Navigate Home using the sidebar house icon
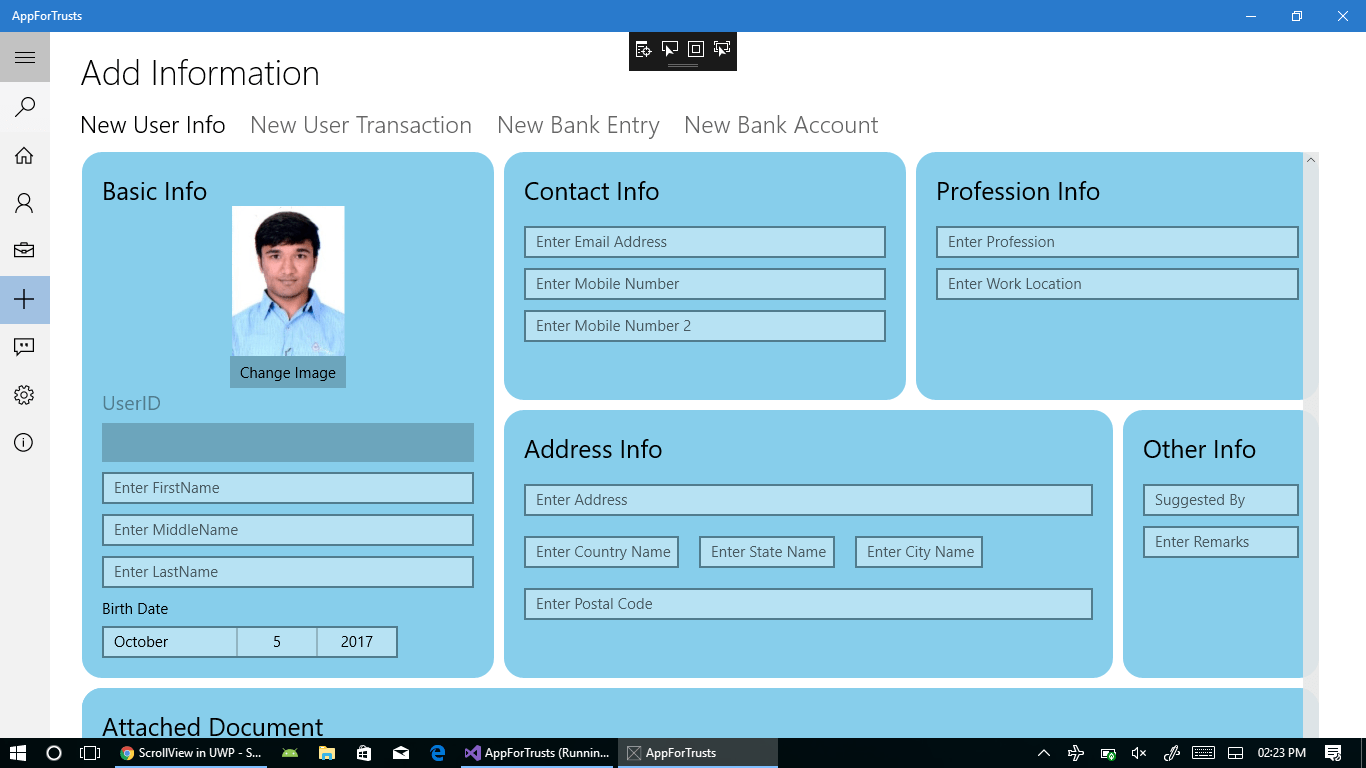 (24, 155)
